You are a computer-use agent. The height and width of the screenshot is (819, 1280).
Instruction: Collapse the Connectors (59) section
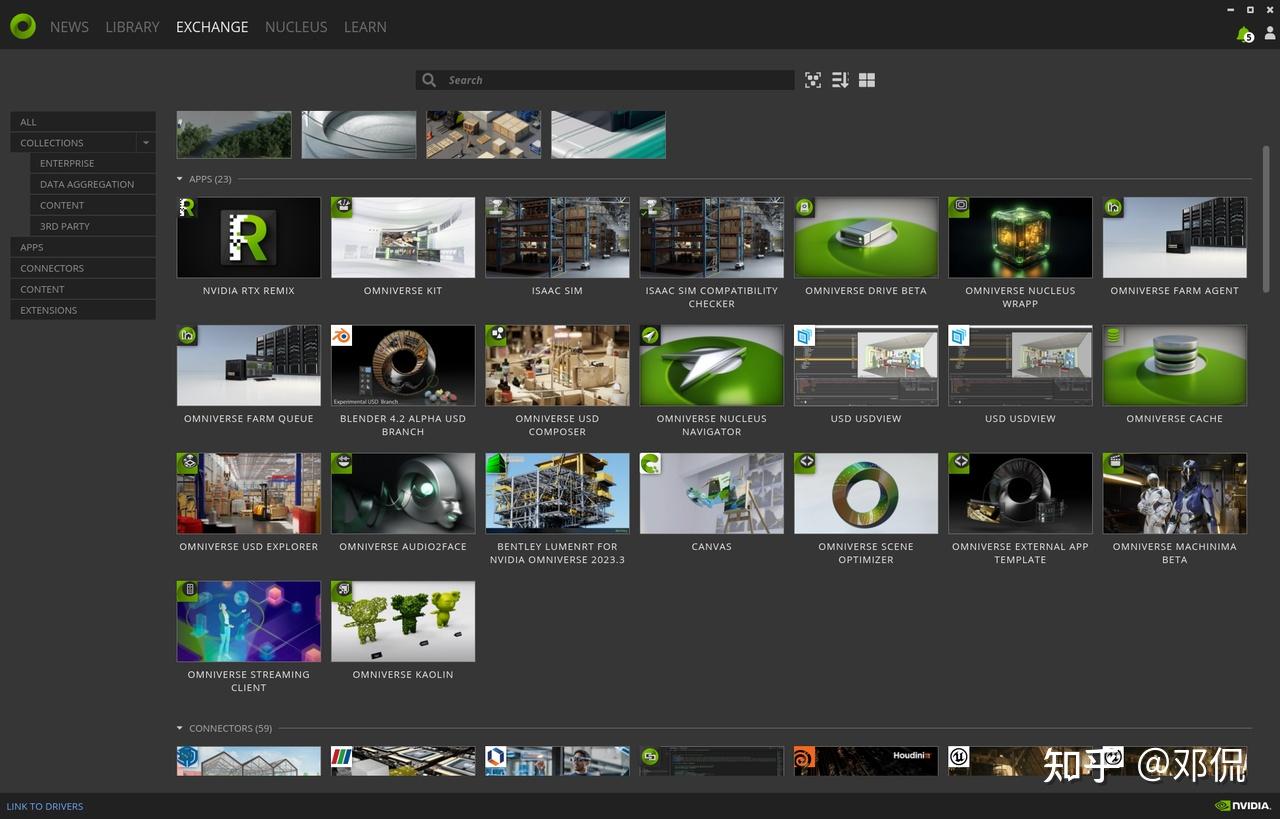click(x=180, y=728)
